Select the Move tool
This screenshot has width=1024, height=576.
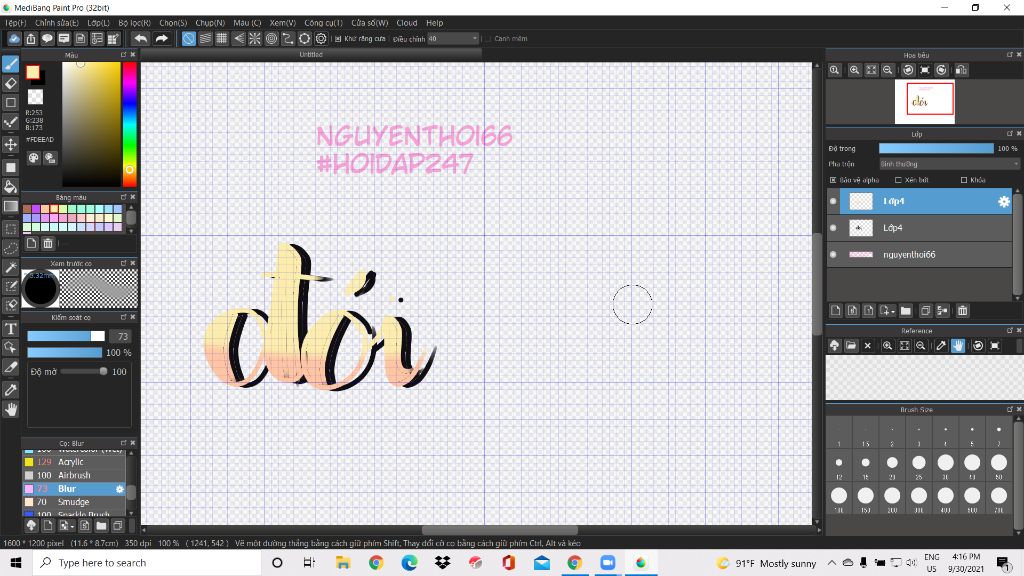10,144
